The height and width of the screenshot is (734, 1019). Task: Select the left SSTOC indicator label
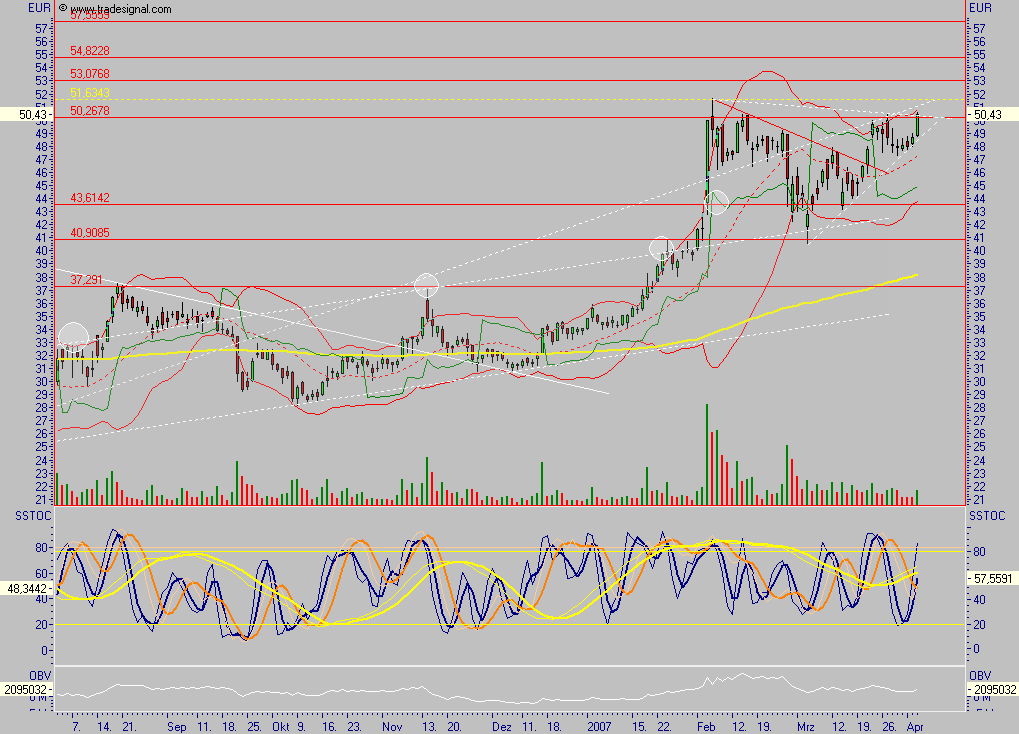pos(33,515)
